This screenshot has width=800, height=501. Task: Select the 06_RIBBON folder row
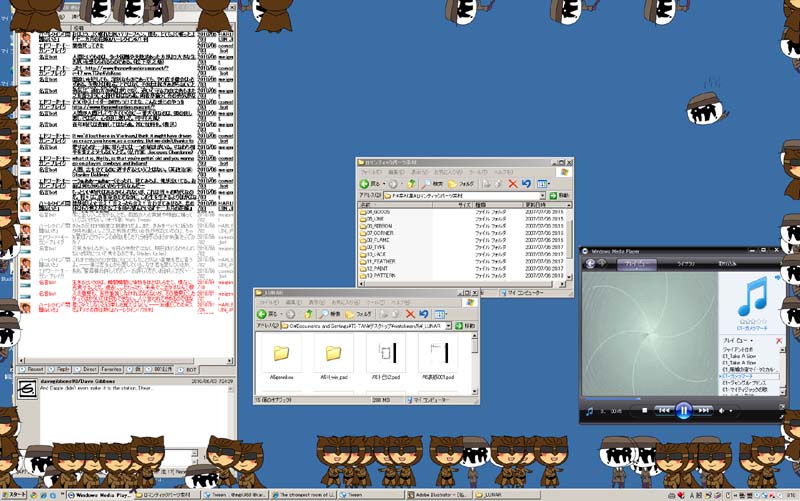(x=464, y=226)
